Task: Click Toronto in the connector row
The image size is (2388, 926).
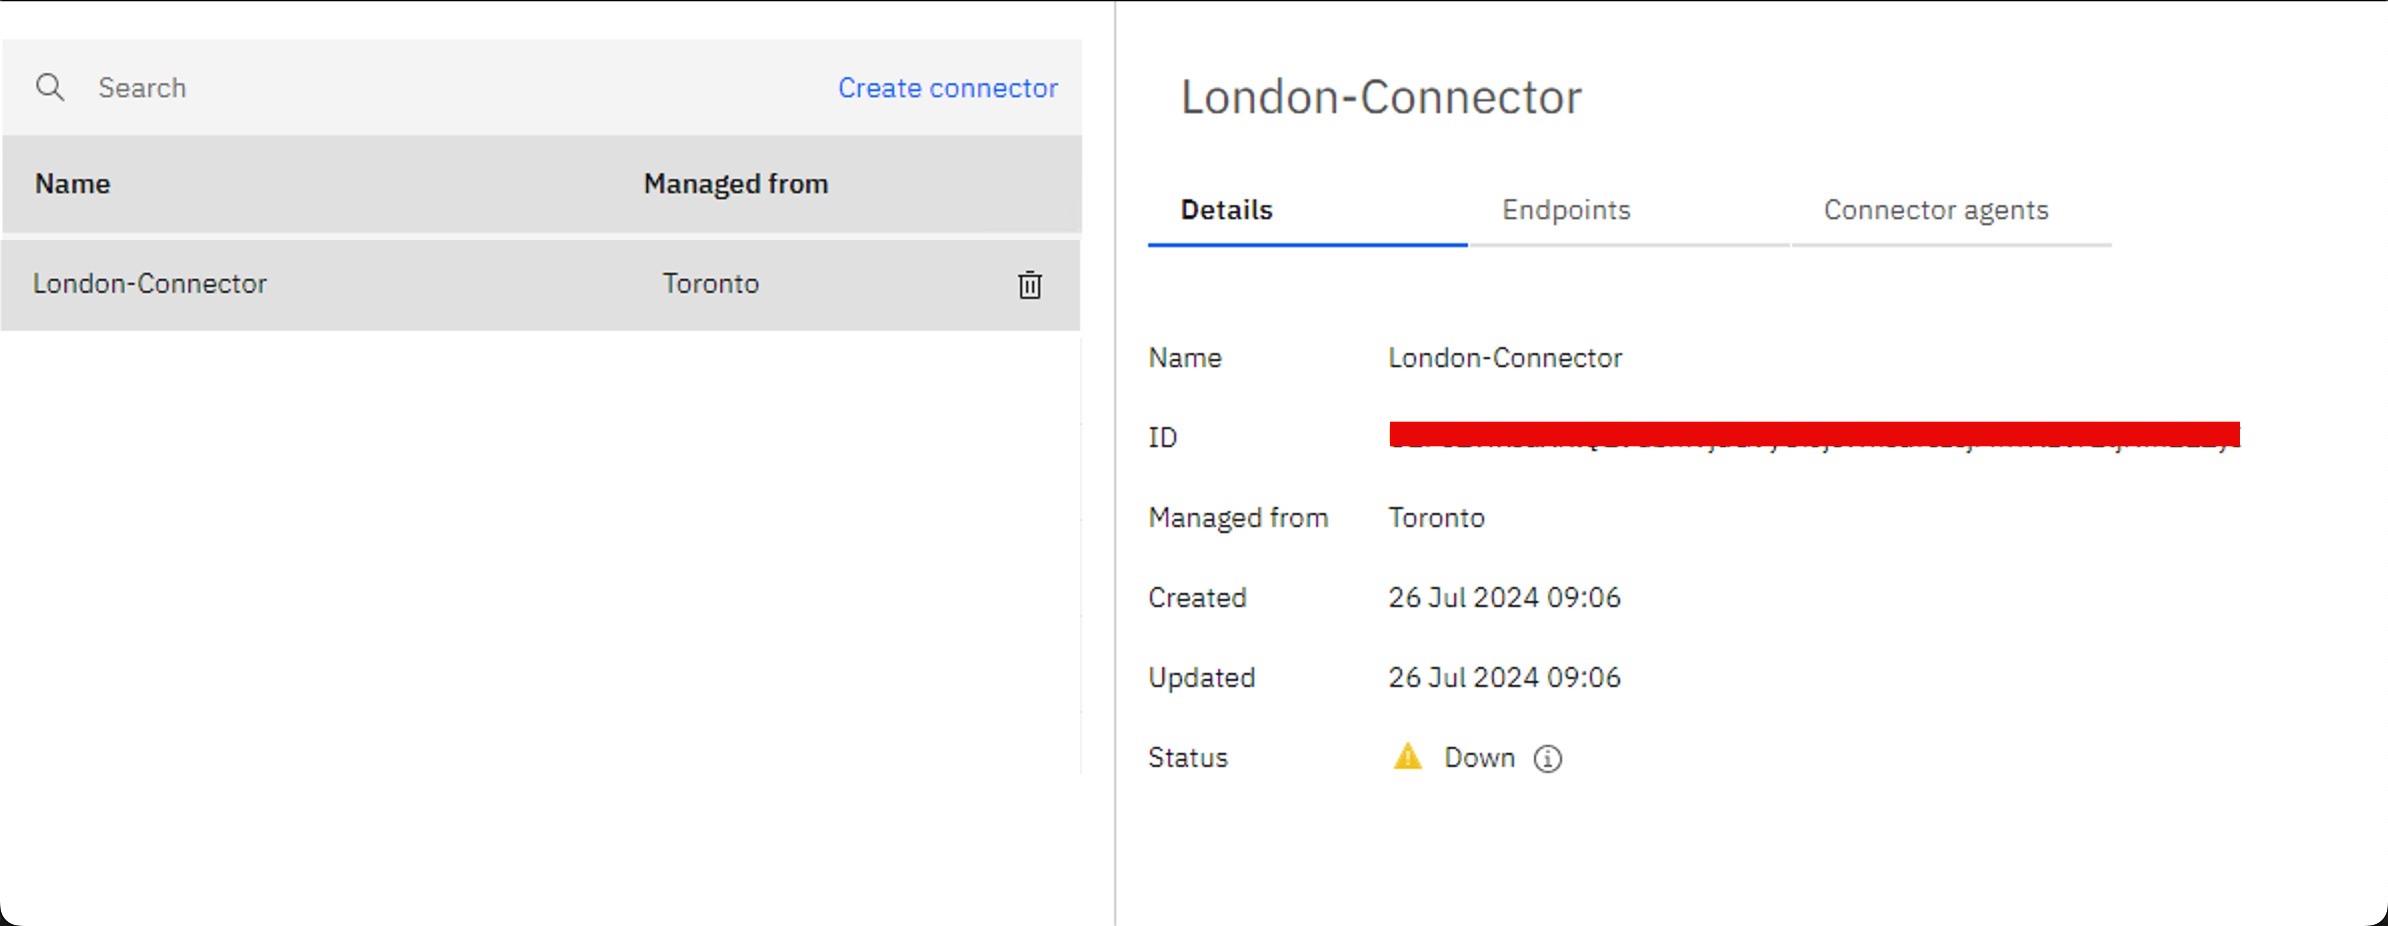Action: pyautogui.click(x=710, y=284)
